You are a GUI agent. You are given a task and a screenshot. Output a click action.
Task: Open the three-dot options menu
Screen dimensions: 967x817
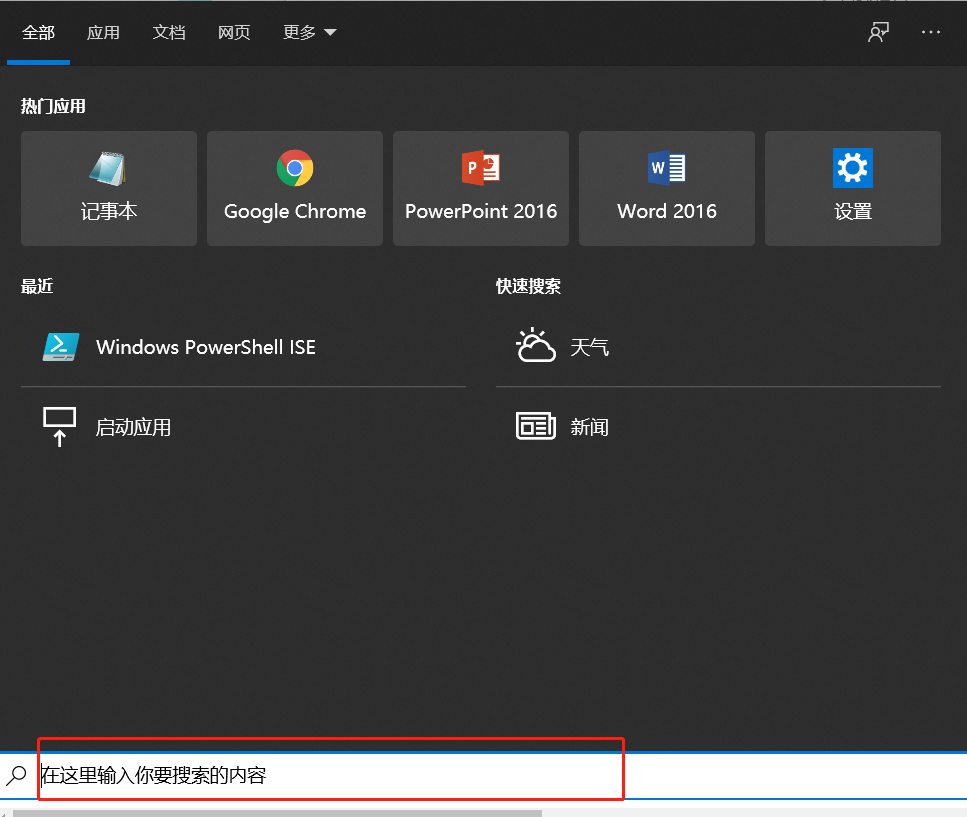(x=931, y=32)
